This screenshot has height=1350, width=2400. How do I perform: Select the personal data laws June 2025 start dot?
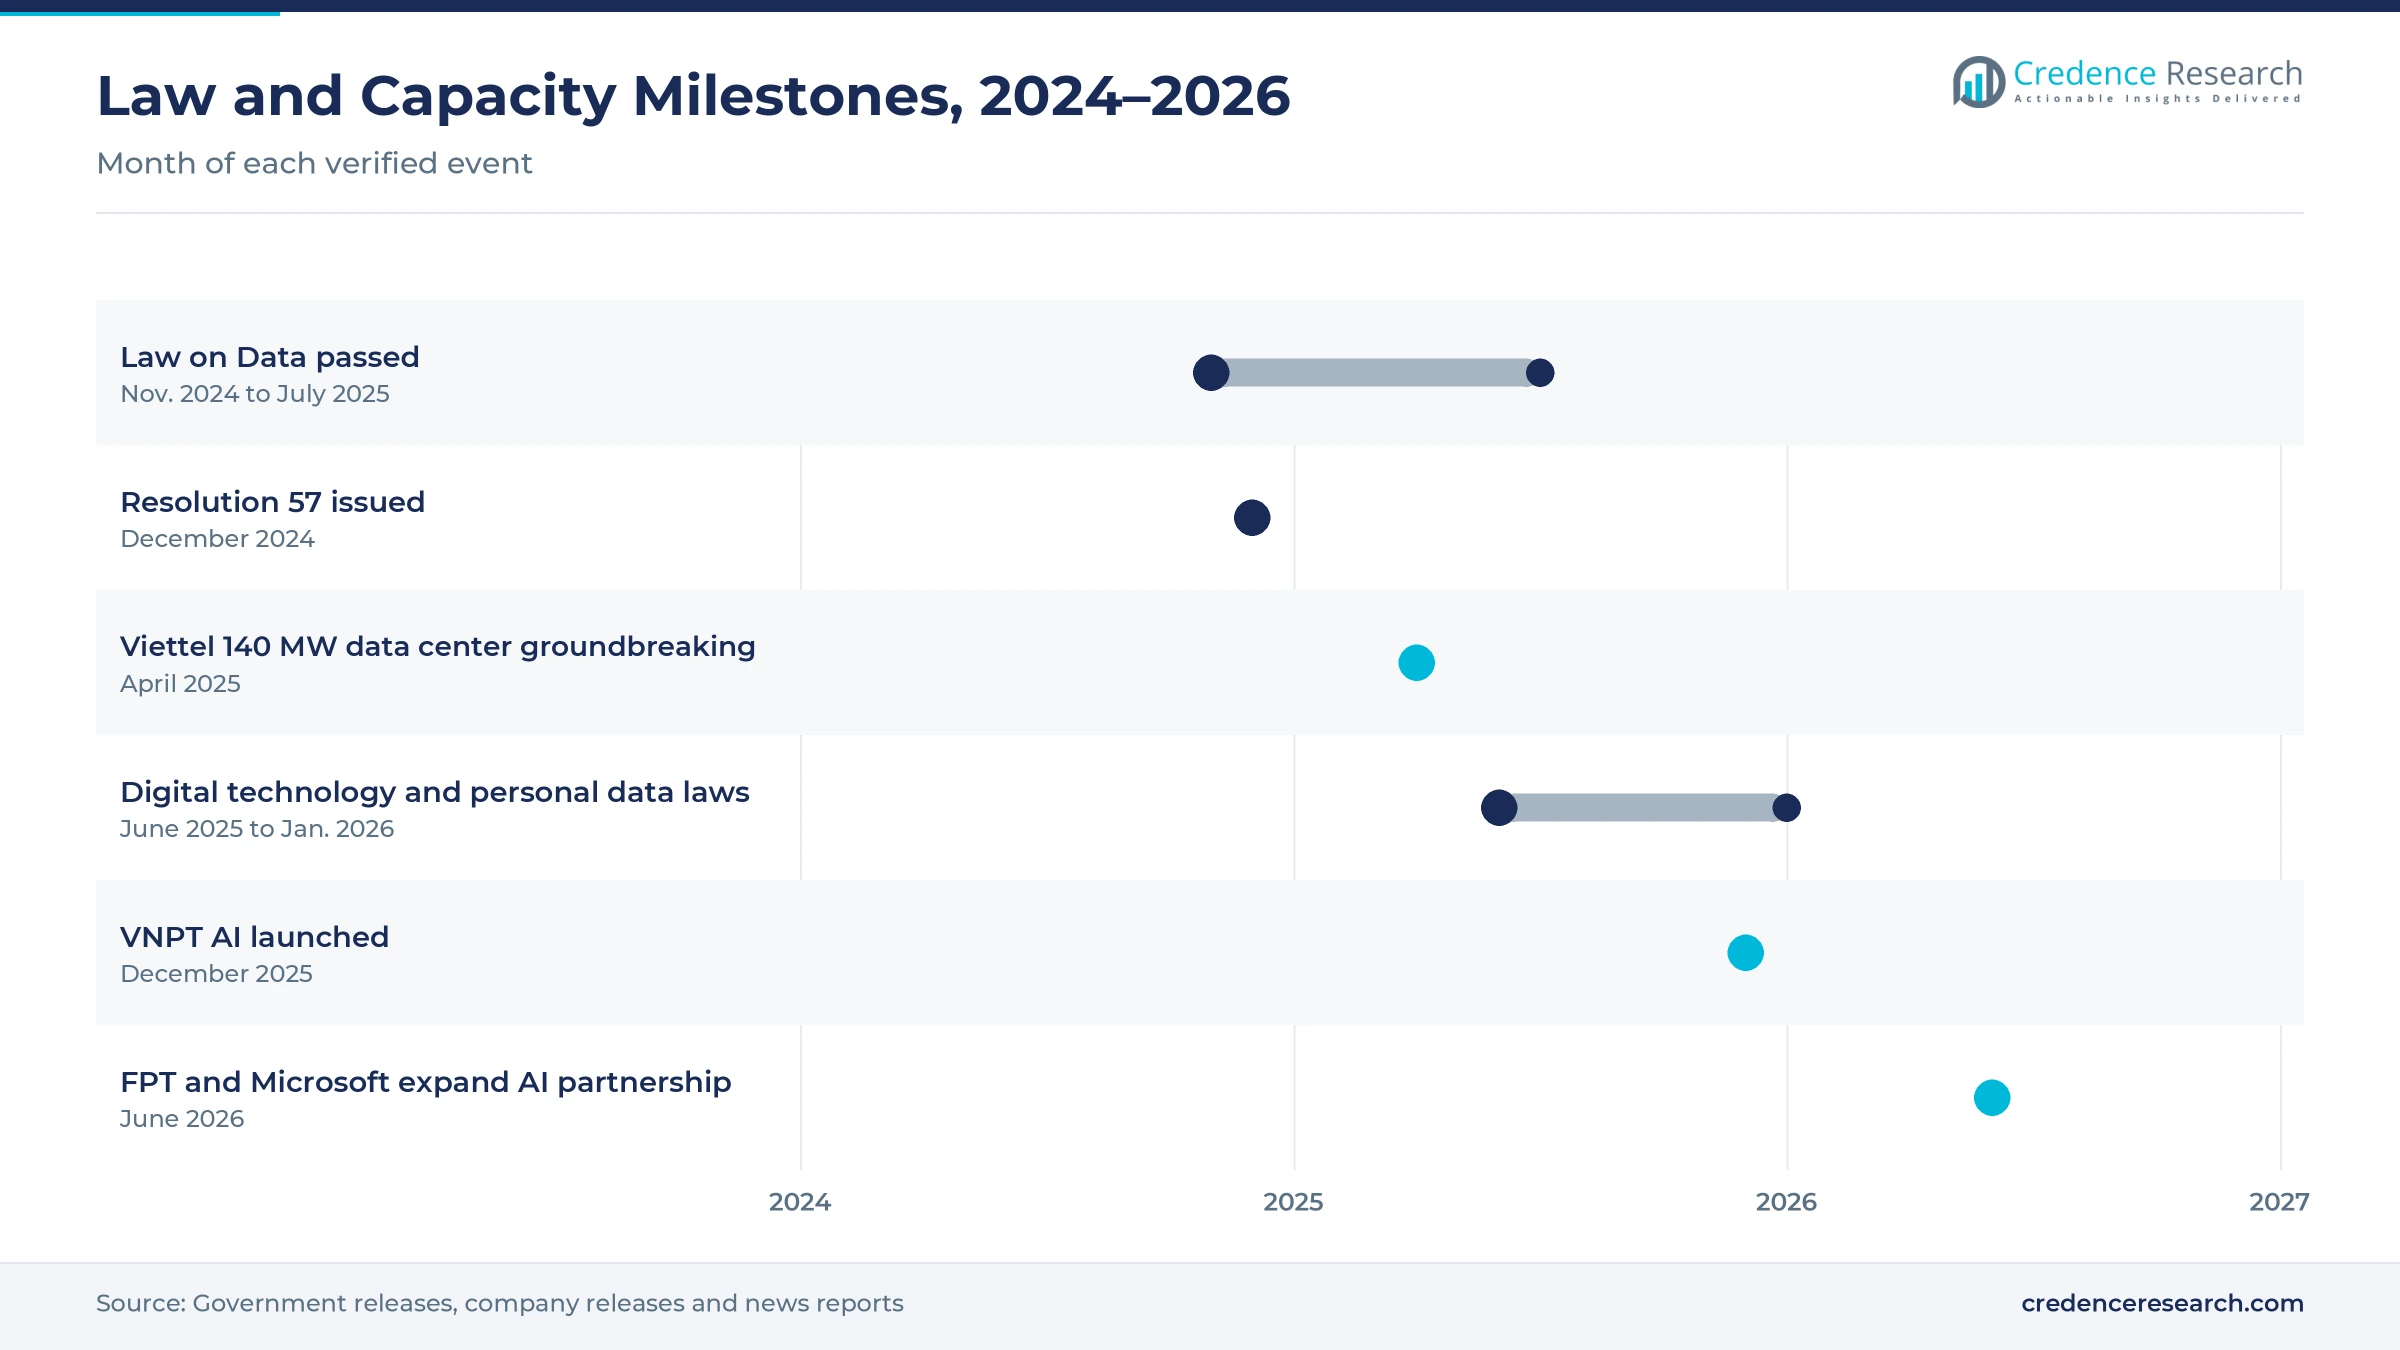click(x=1499, y=808)
